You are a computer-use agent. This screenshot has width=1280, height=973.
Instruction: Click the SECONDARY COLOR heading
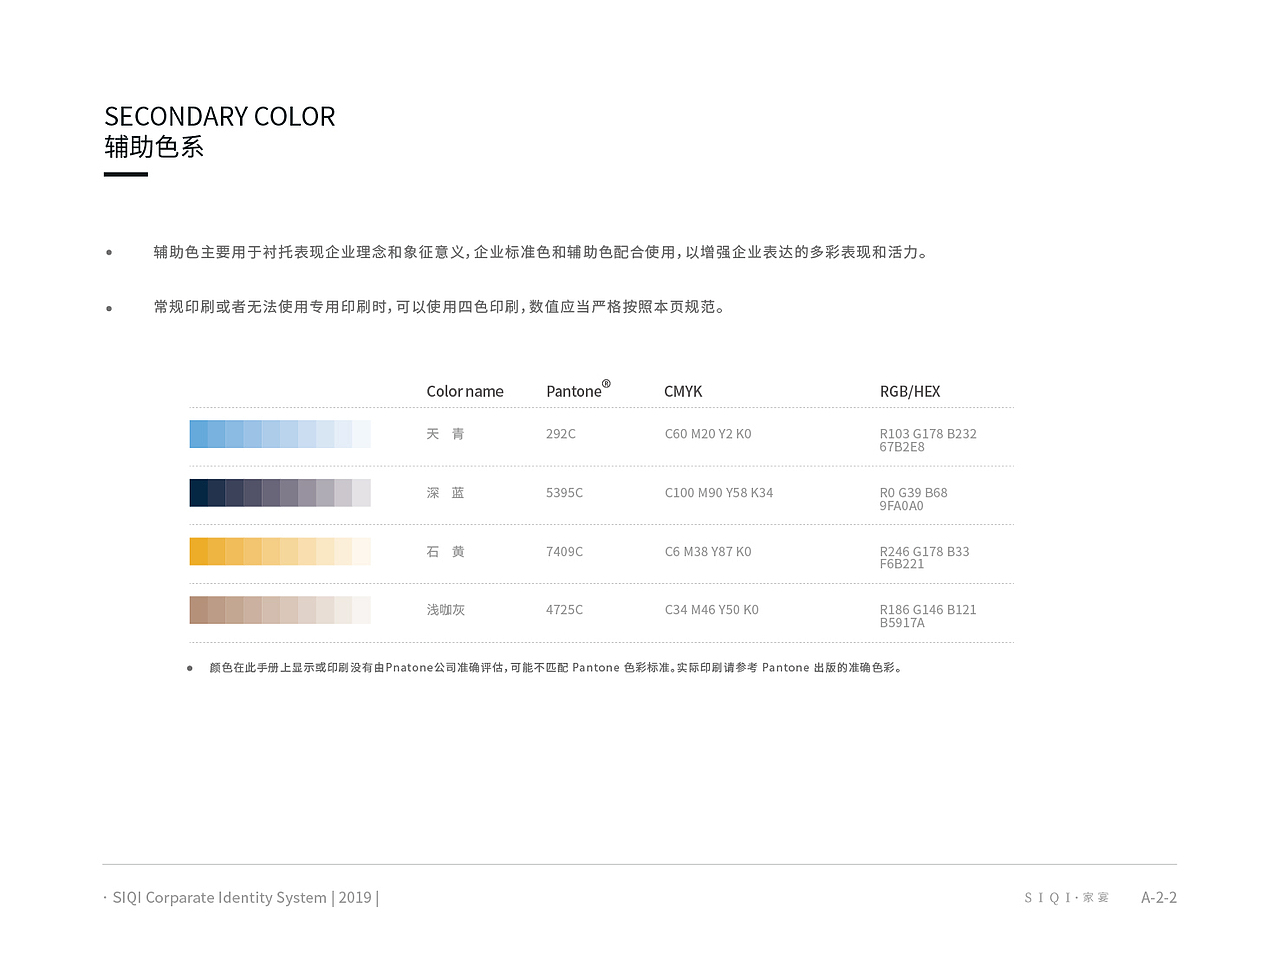pyautogui.click(x=220, y=116)
